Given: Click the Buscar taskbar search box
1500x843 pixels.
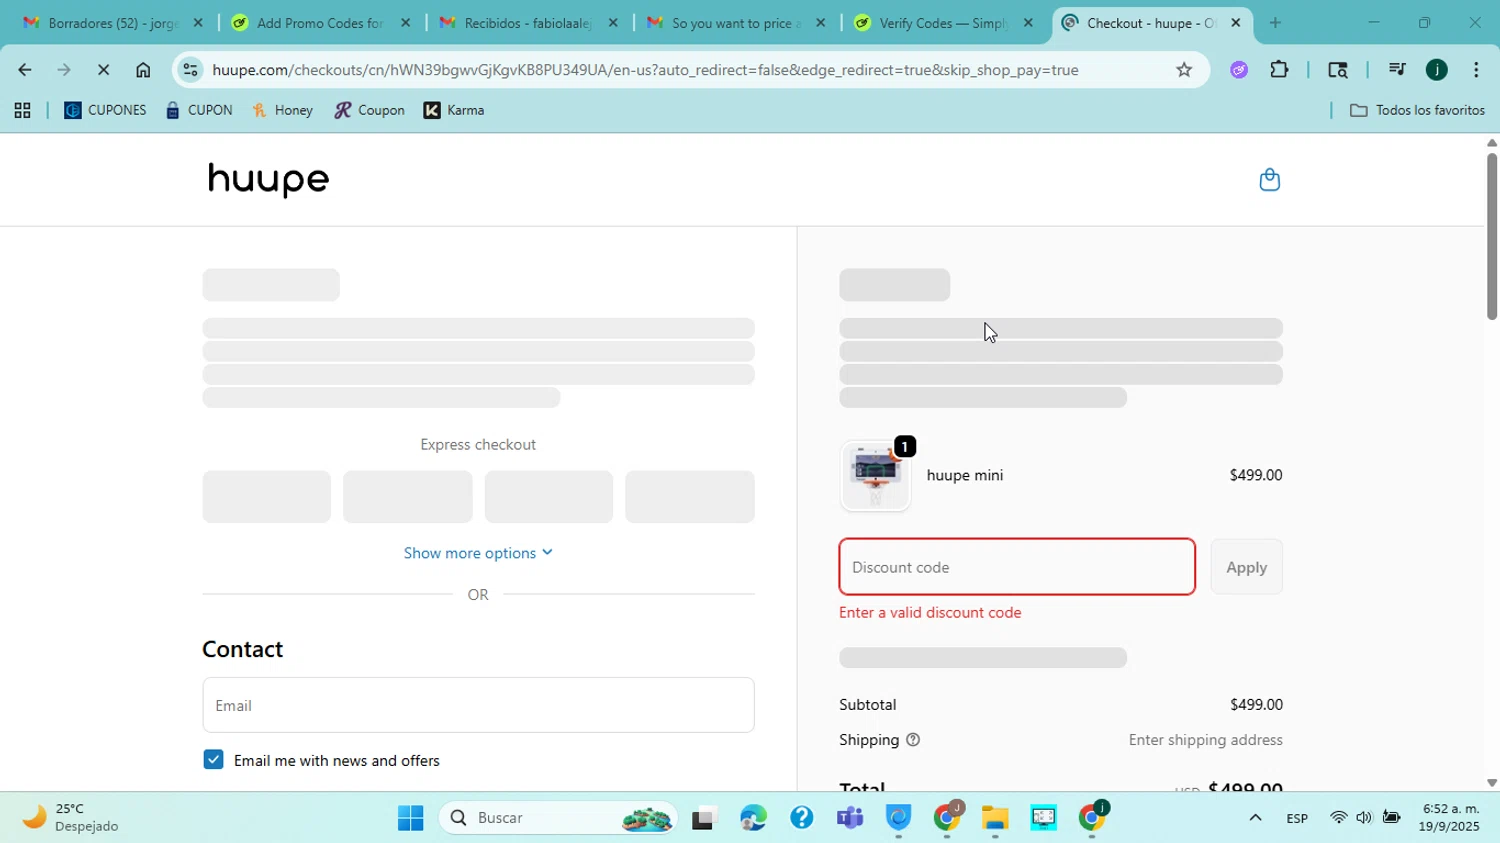Looking at the screenshot, I should tap(558, 818).
